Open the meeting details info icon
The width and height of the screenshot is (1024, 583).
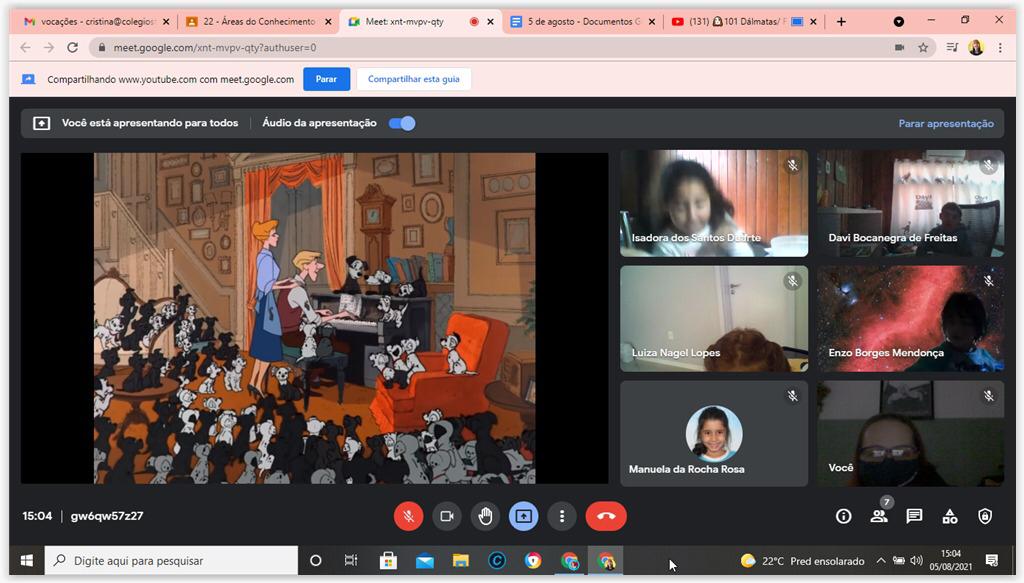pos(843,516)
